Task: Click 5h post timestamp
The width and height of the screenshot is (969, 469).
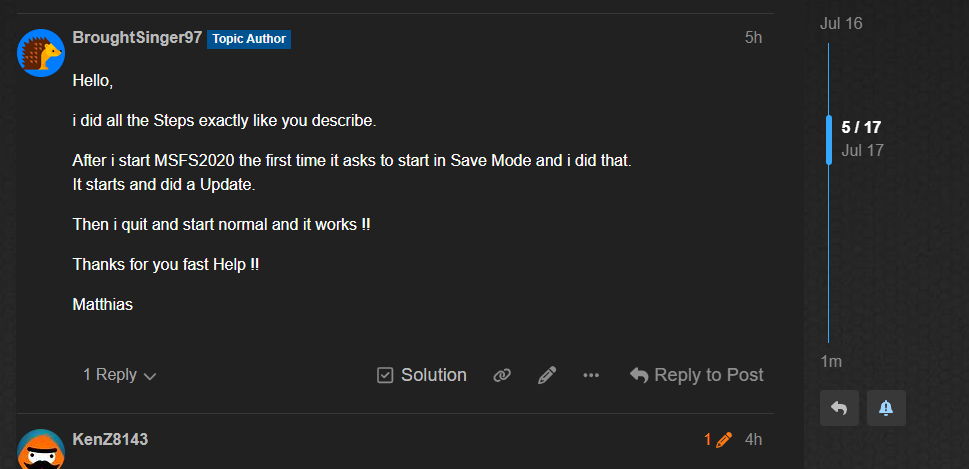Action: coord(753,38)
